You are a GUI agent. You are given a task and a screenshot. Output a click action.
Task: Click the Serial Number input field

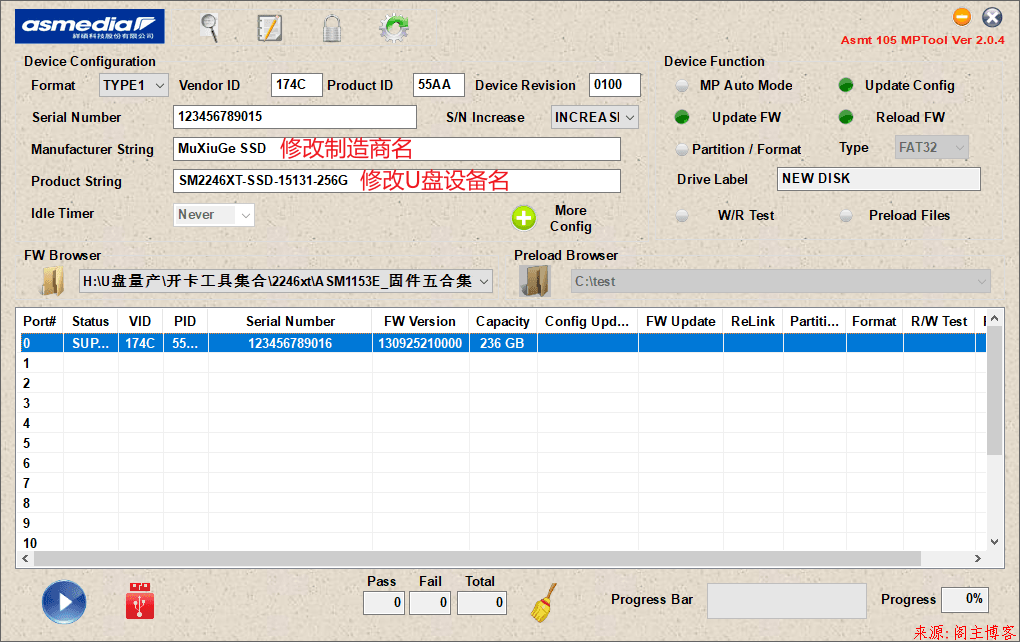(295, 116)
